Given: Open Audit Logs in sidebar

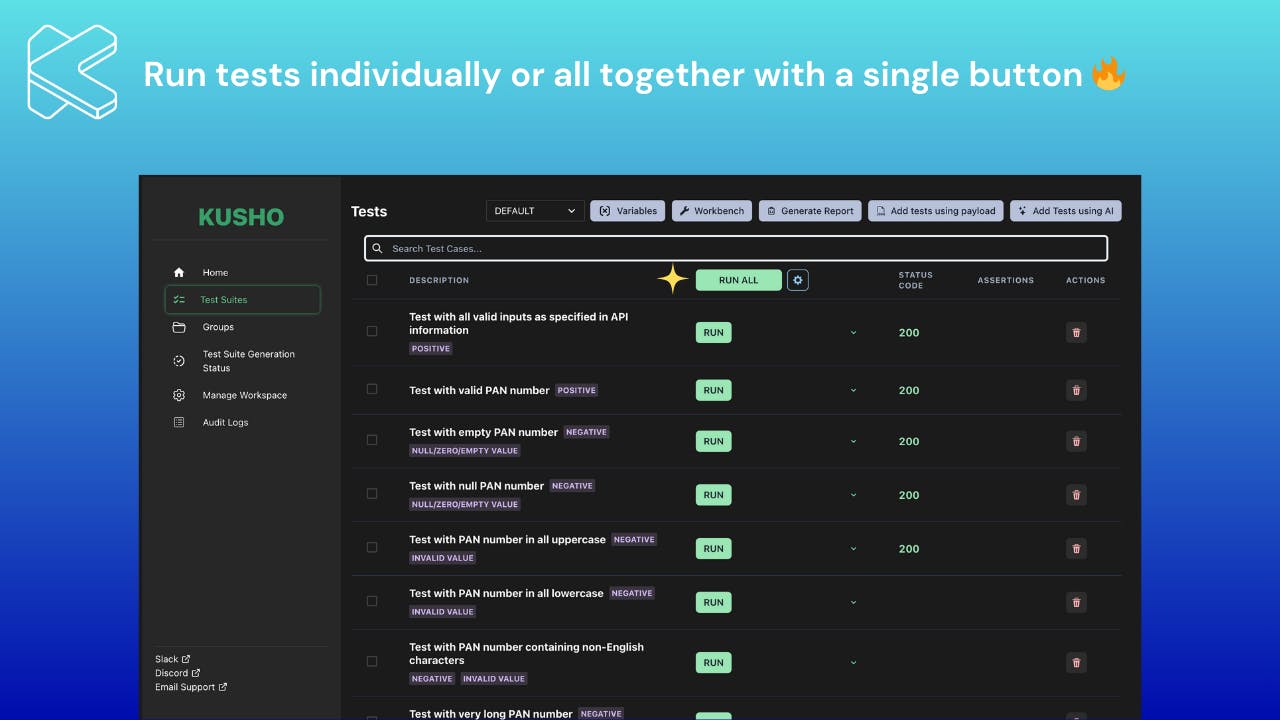Looking at the screenshot, I should point(225,422).
